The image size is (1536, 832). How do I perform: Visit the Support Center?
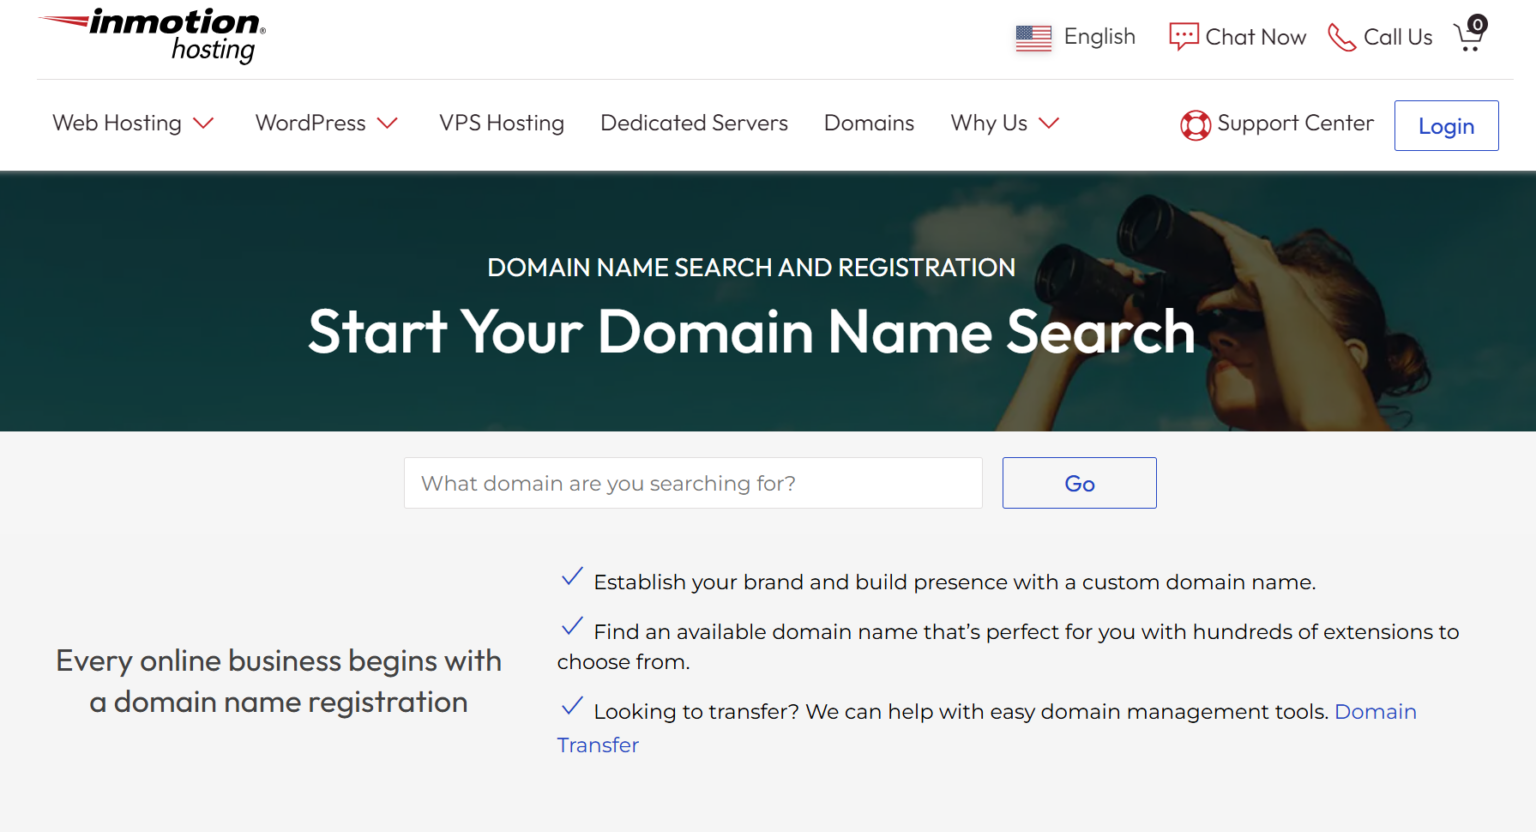pyautogui.click(x=1295, y=124)
